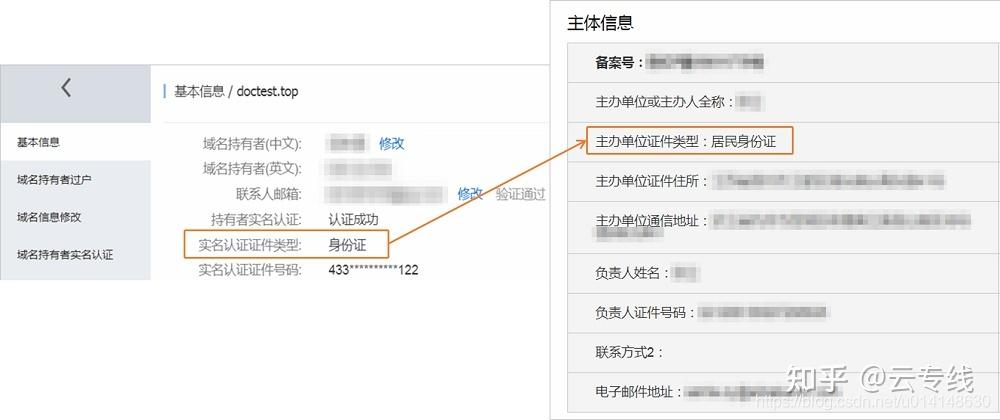The image size is (1000, 420).
Task: Click 身份证 value
Action: [x=348, y=245]
